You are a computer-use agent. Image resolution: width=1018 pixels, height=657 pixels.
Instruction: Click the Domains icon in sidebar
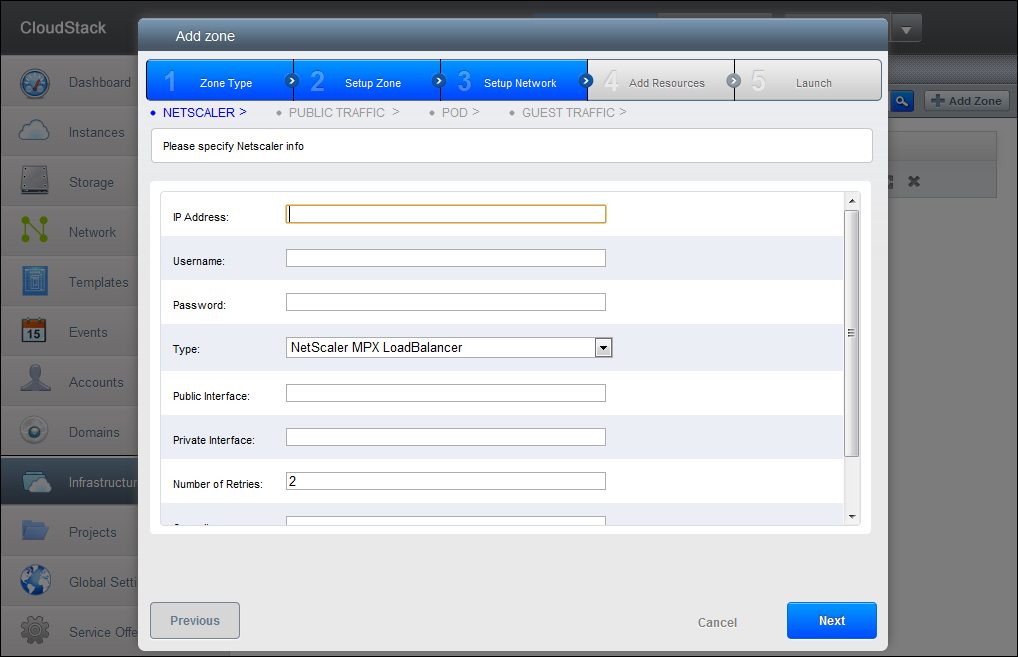click(35, 432)
